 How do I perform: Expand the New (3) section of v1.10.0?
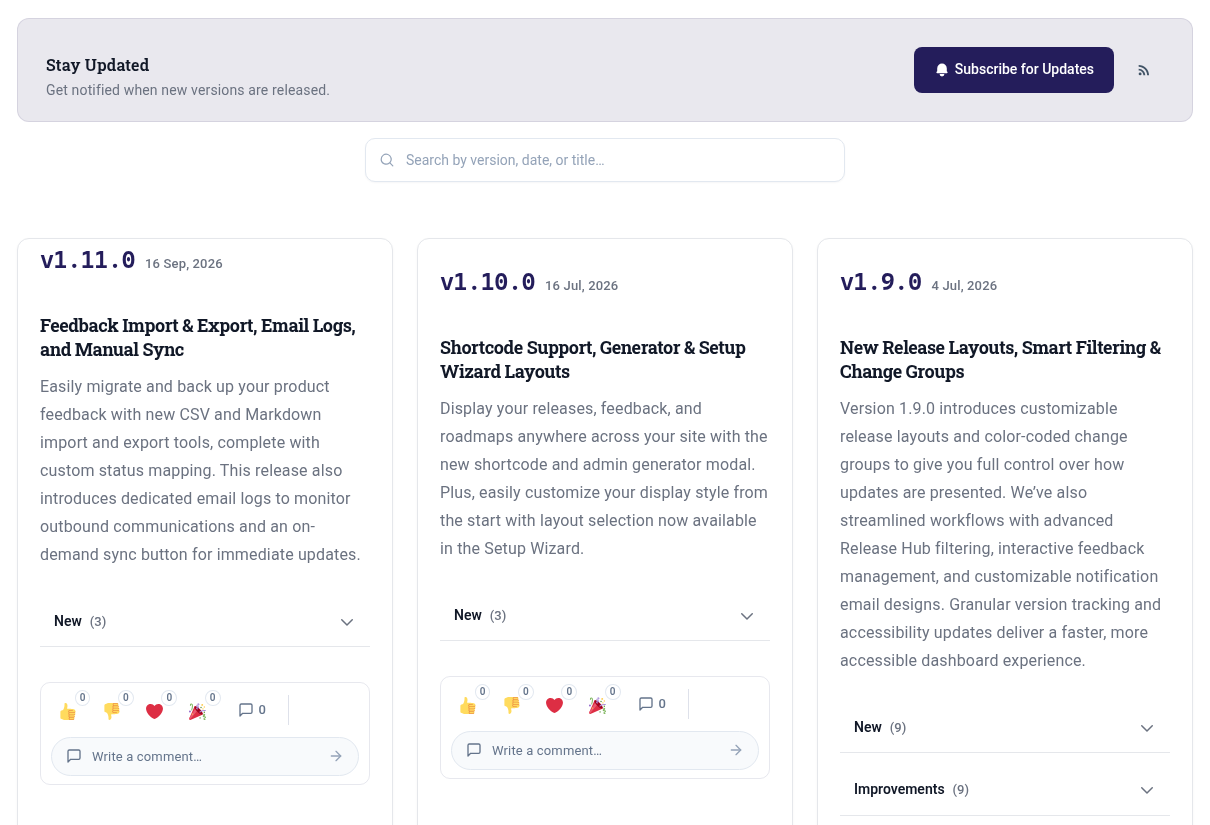[605, 615]
